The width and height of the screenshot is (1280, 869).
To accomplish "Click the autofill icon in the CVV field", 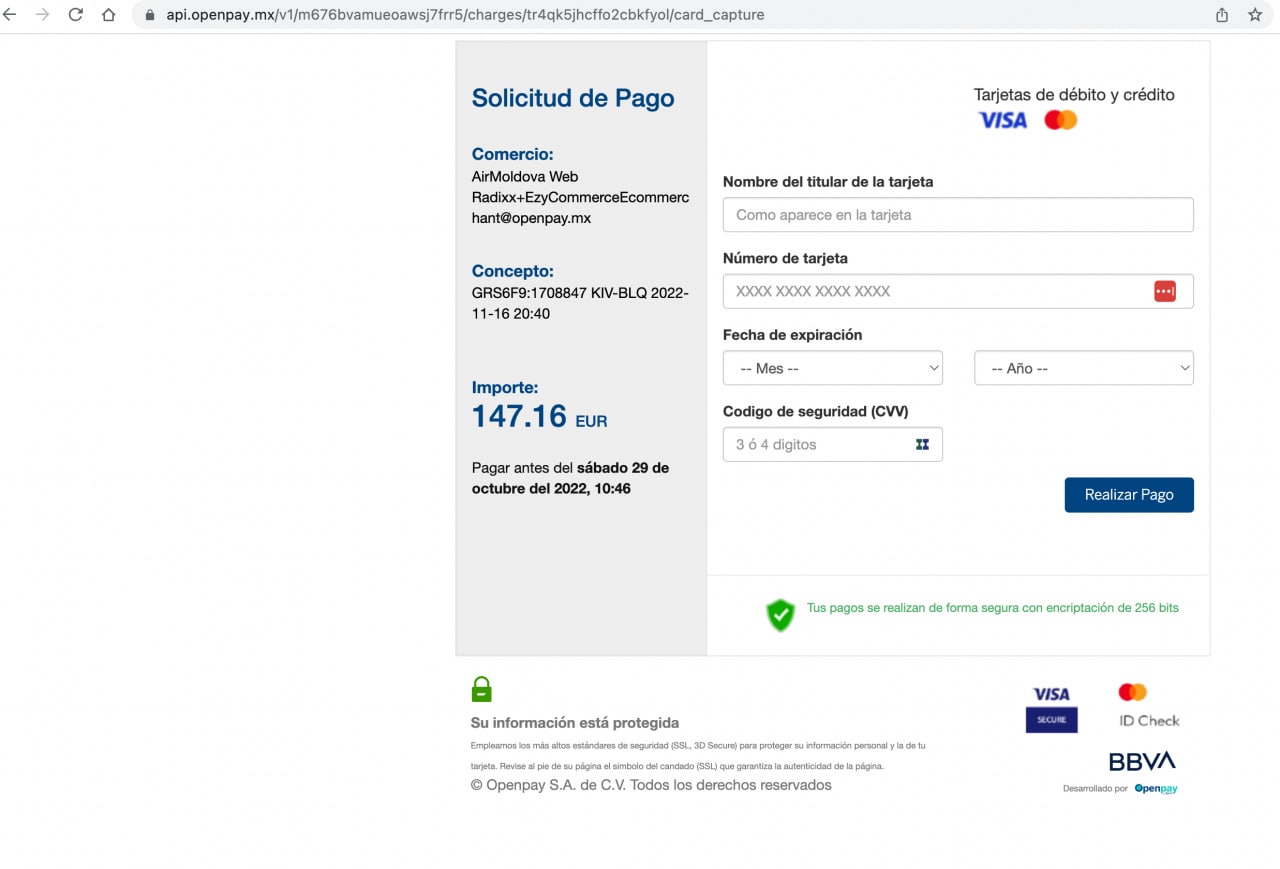I will click(922, 444).
